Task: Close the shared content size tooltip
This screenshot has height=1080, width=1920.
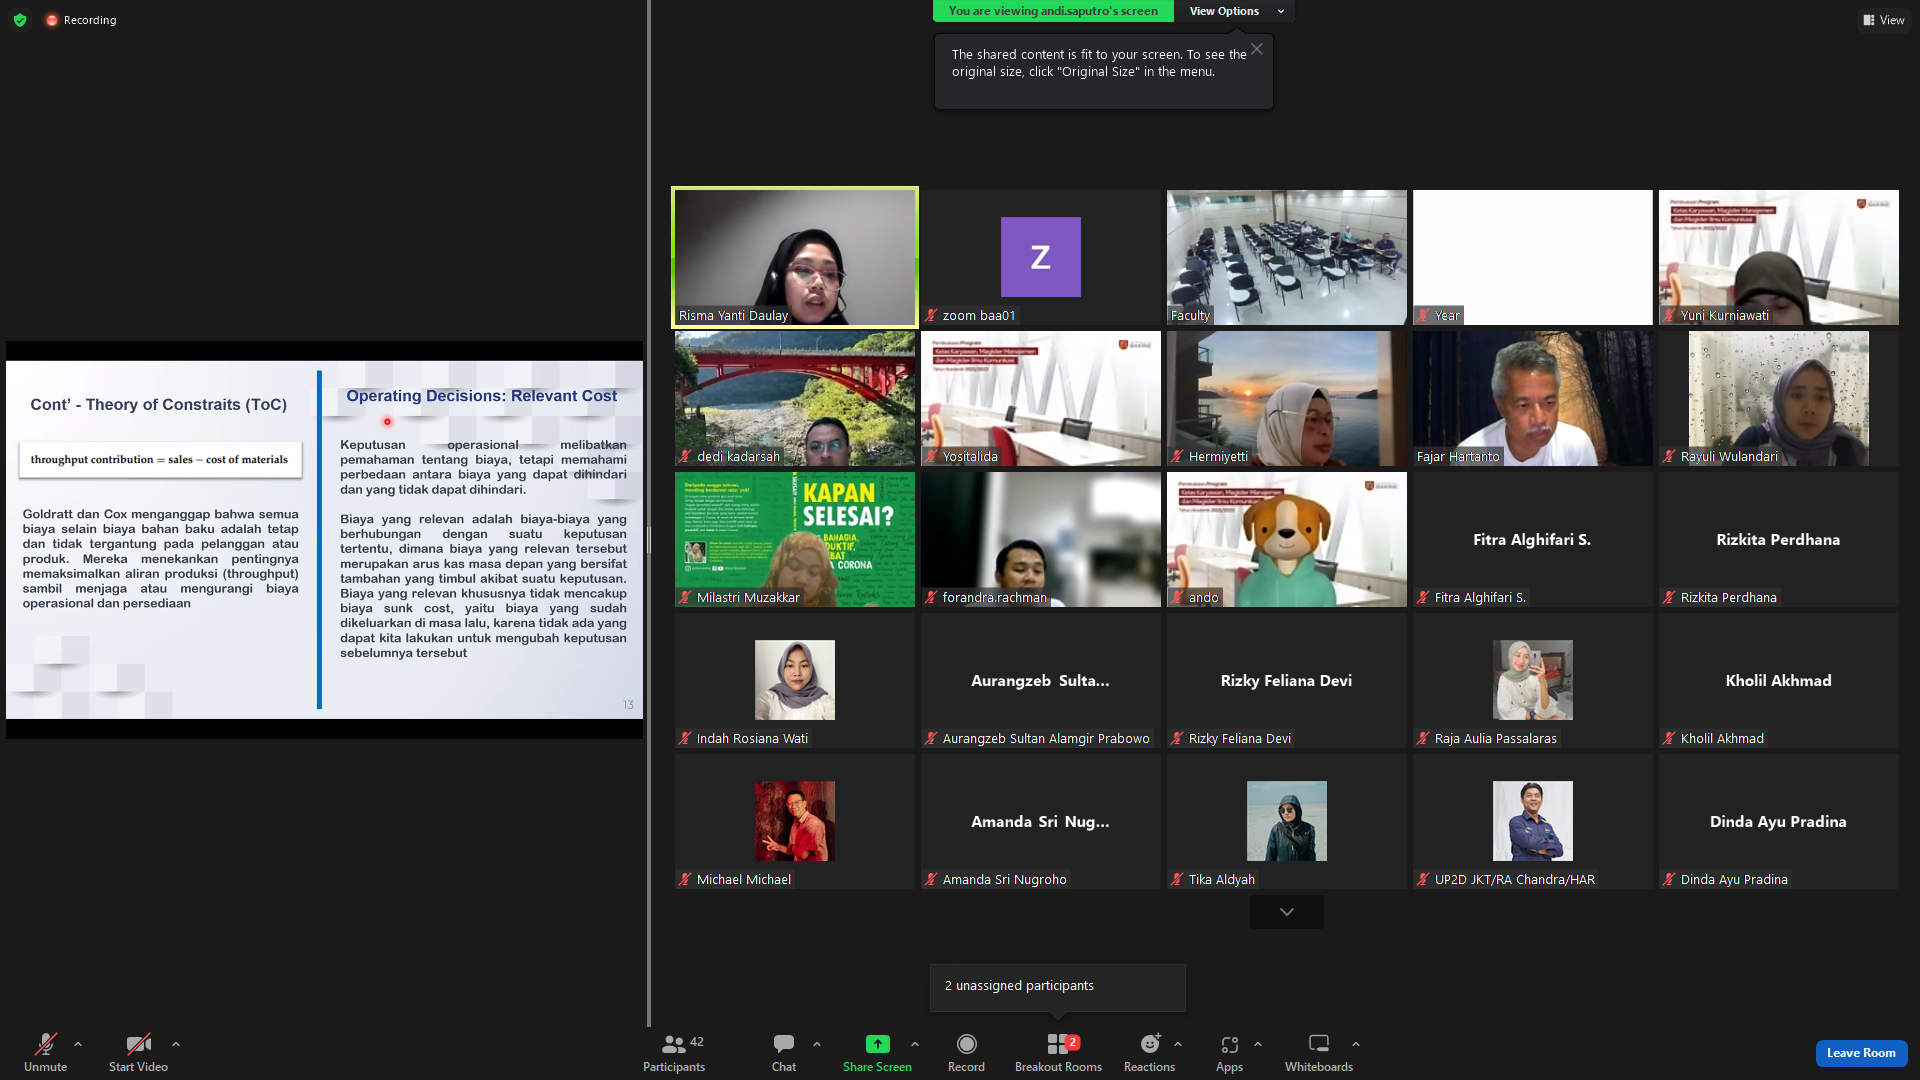Action: (x=1257, y=49)
